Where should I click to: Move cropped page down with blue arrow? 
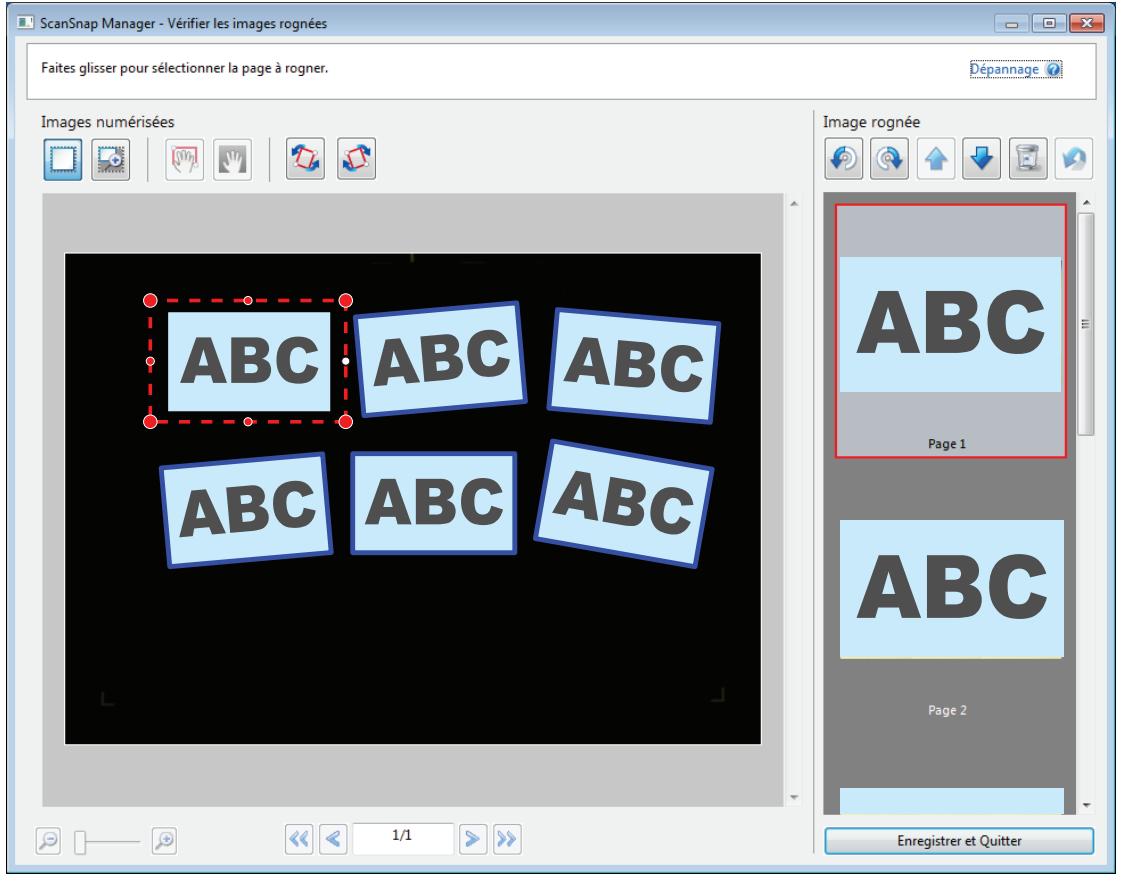coord(982,159)
